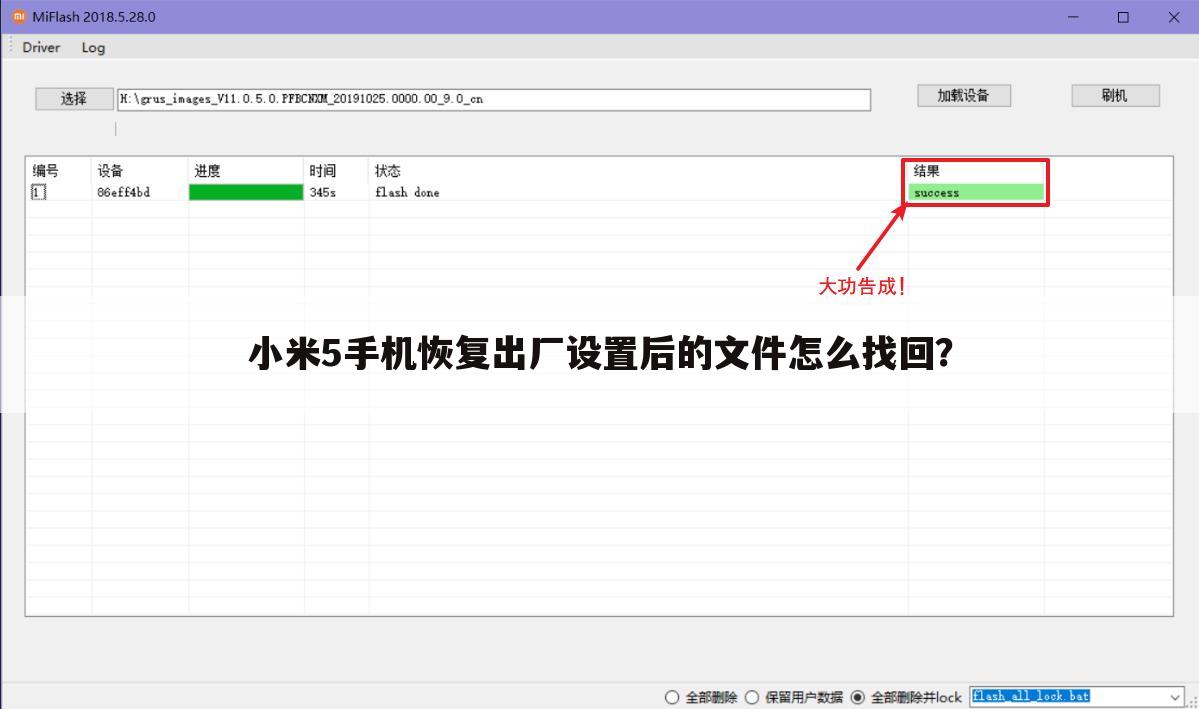Click the green success result cell
Image resolution: width=1199 pixels, height=709 pixels.
point(976,193)
